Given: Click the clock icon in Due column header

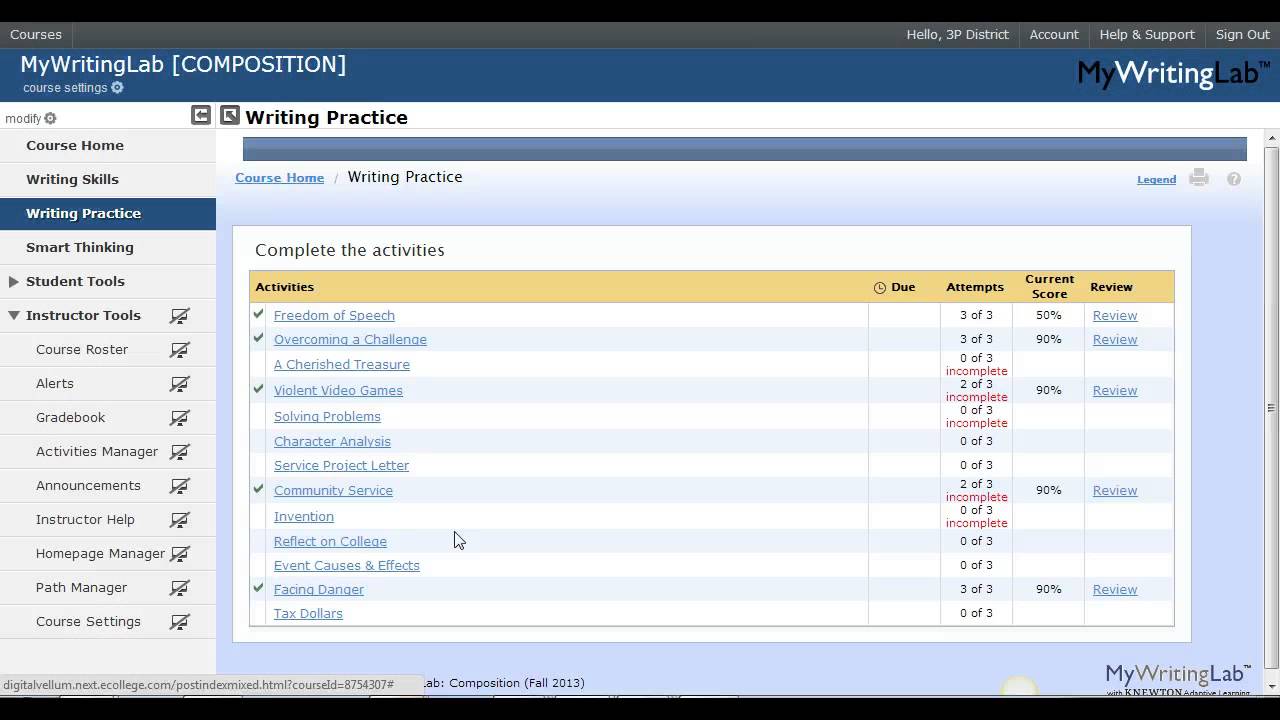Looking at the screenshot, I should (x=880, y=287).
